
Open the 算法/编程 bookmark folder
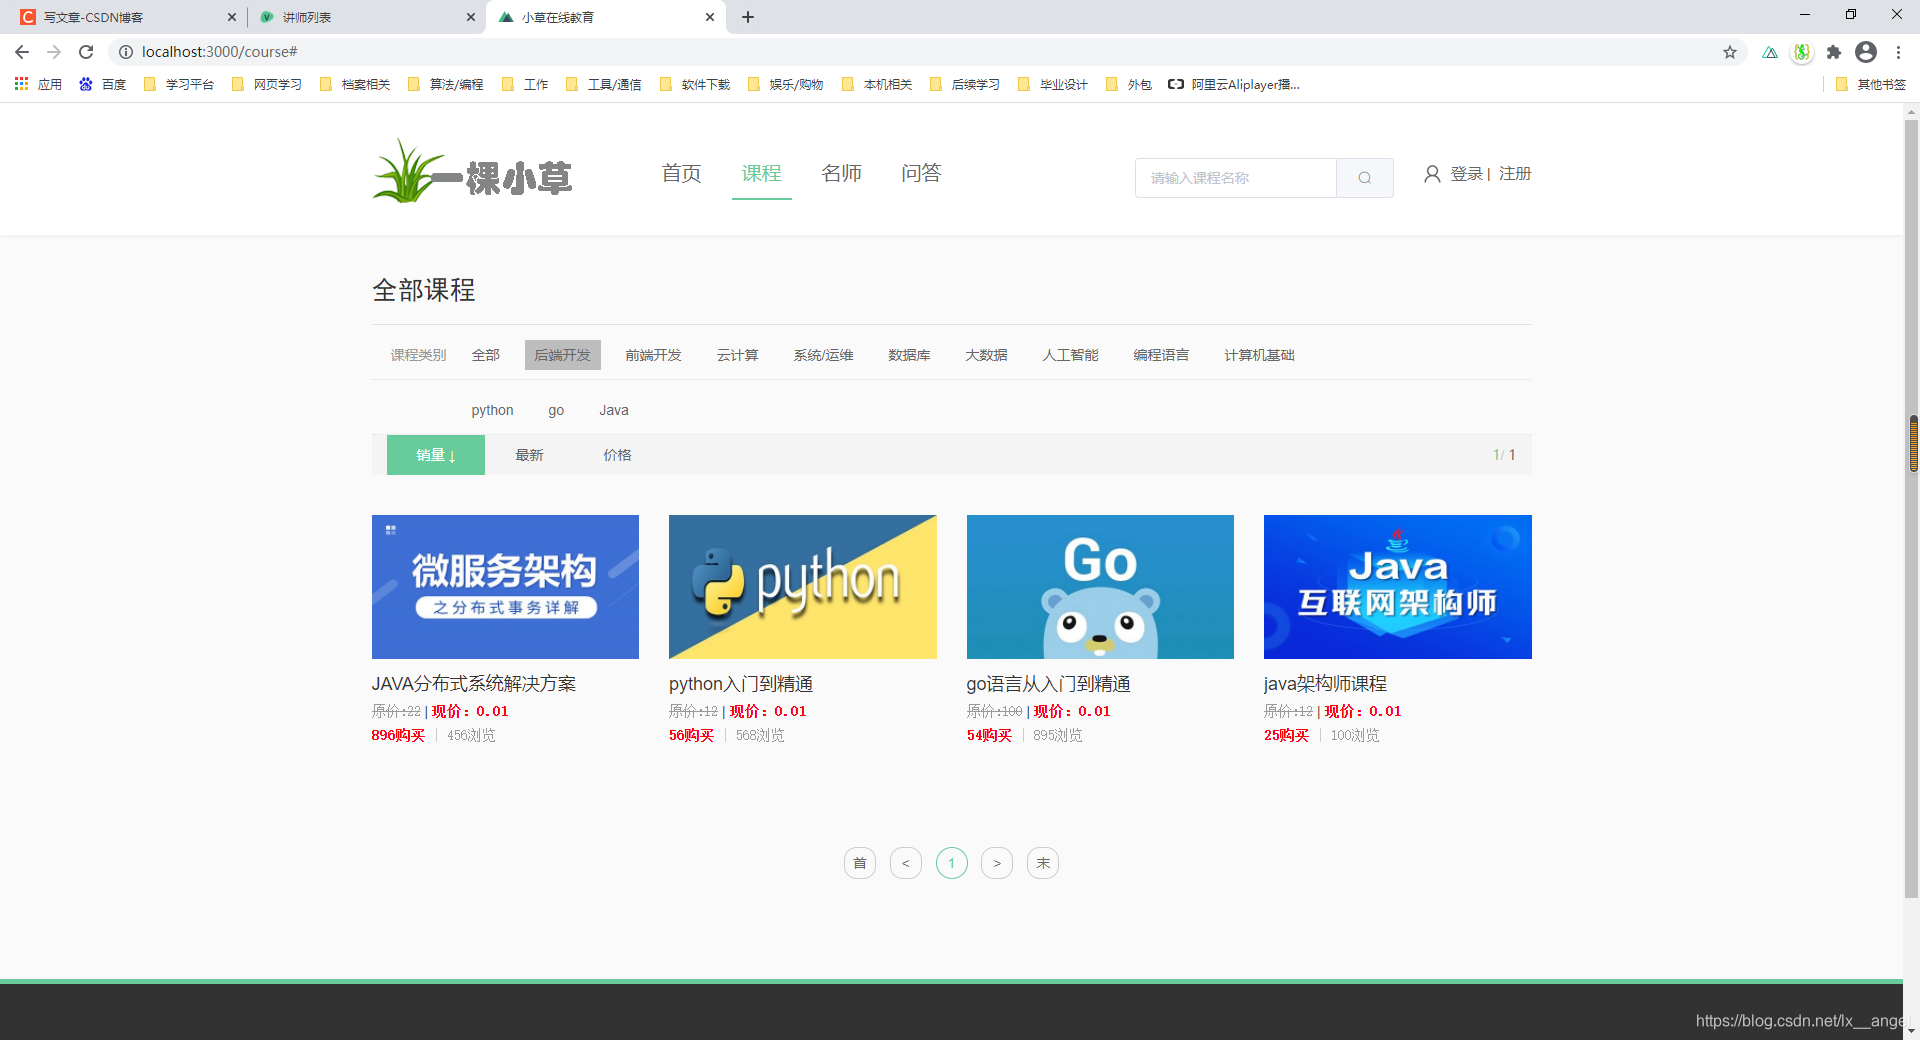click(x=446, y=85)
